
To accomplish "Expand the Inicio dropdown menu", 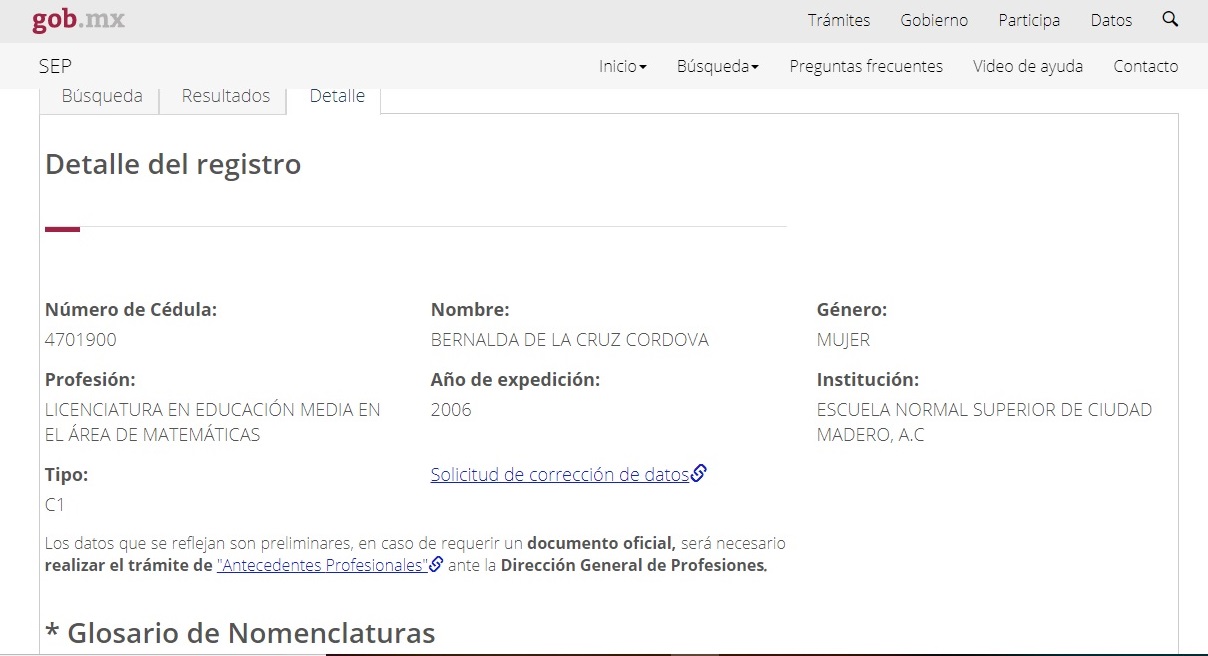I will pos(622,66).
